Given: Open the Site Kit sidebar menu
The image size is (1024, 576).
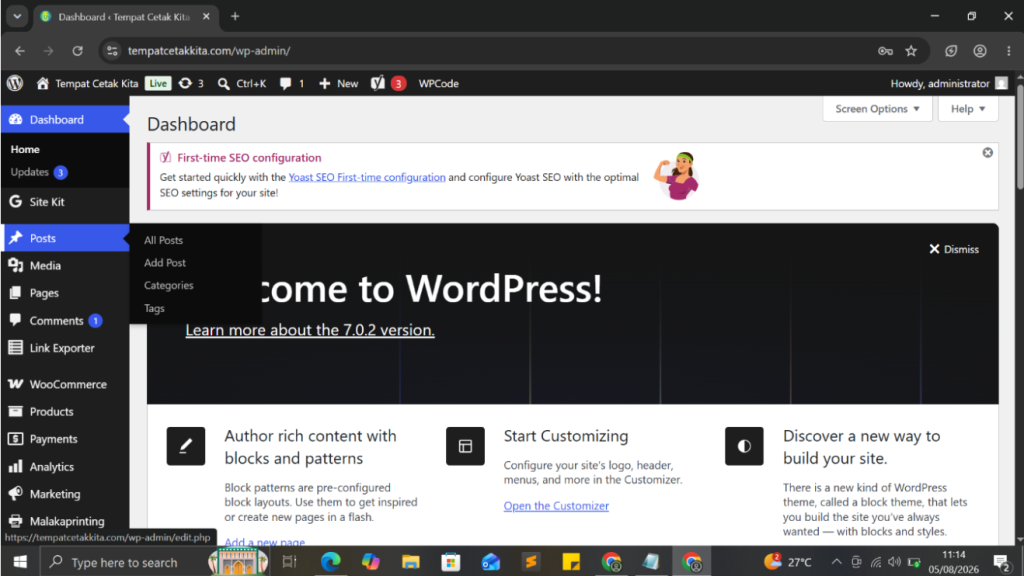Looking at the screenshot, I should pos(65,202).
